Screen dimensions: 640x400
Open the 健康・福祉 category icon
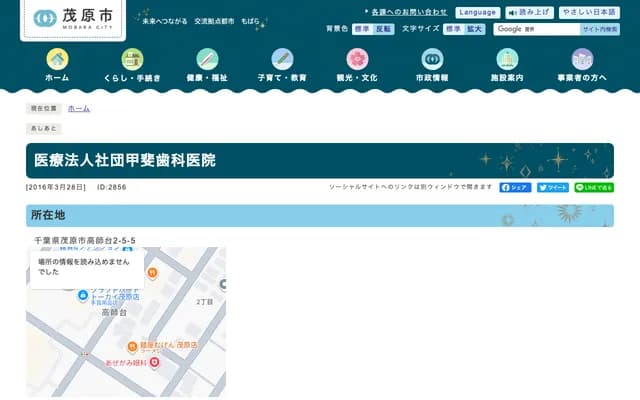(x=207, y=59)
